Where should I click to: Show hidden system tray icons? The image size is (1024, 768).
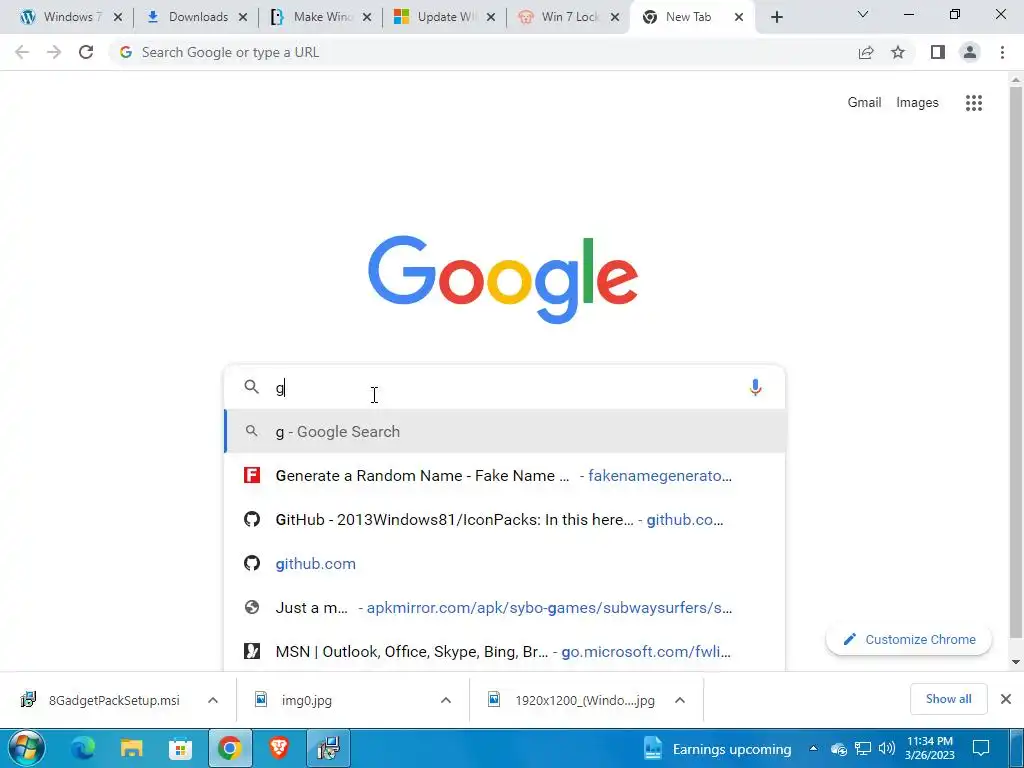coord(813,748)
